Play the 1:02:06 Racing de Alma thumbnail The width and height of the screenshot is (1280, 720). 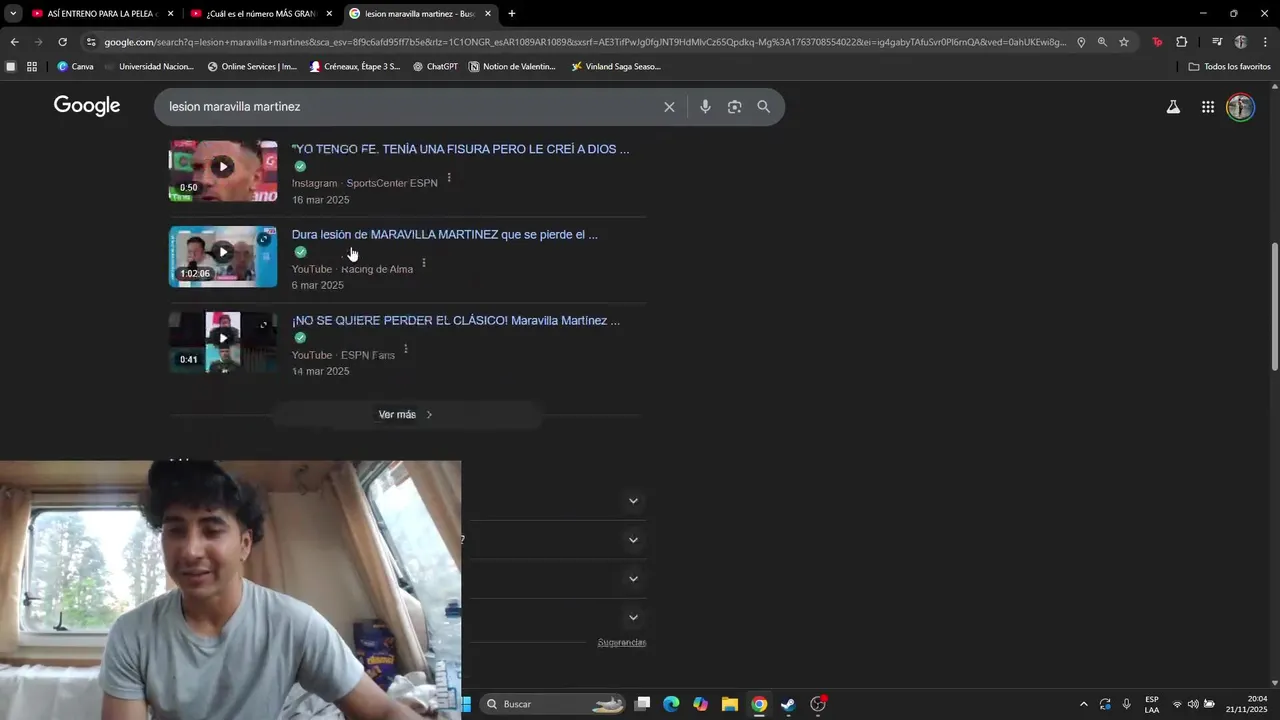[x=223, y=257]
